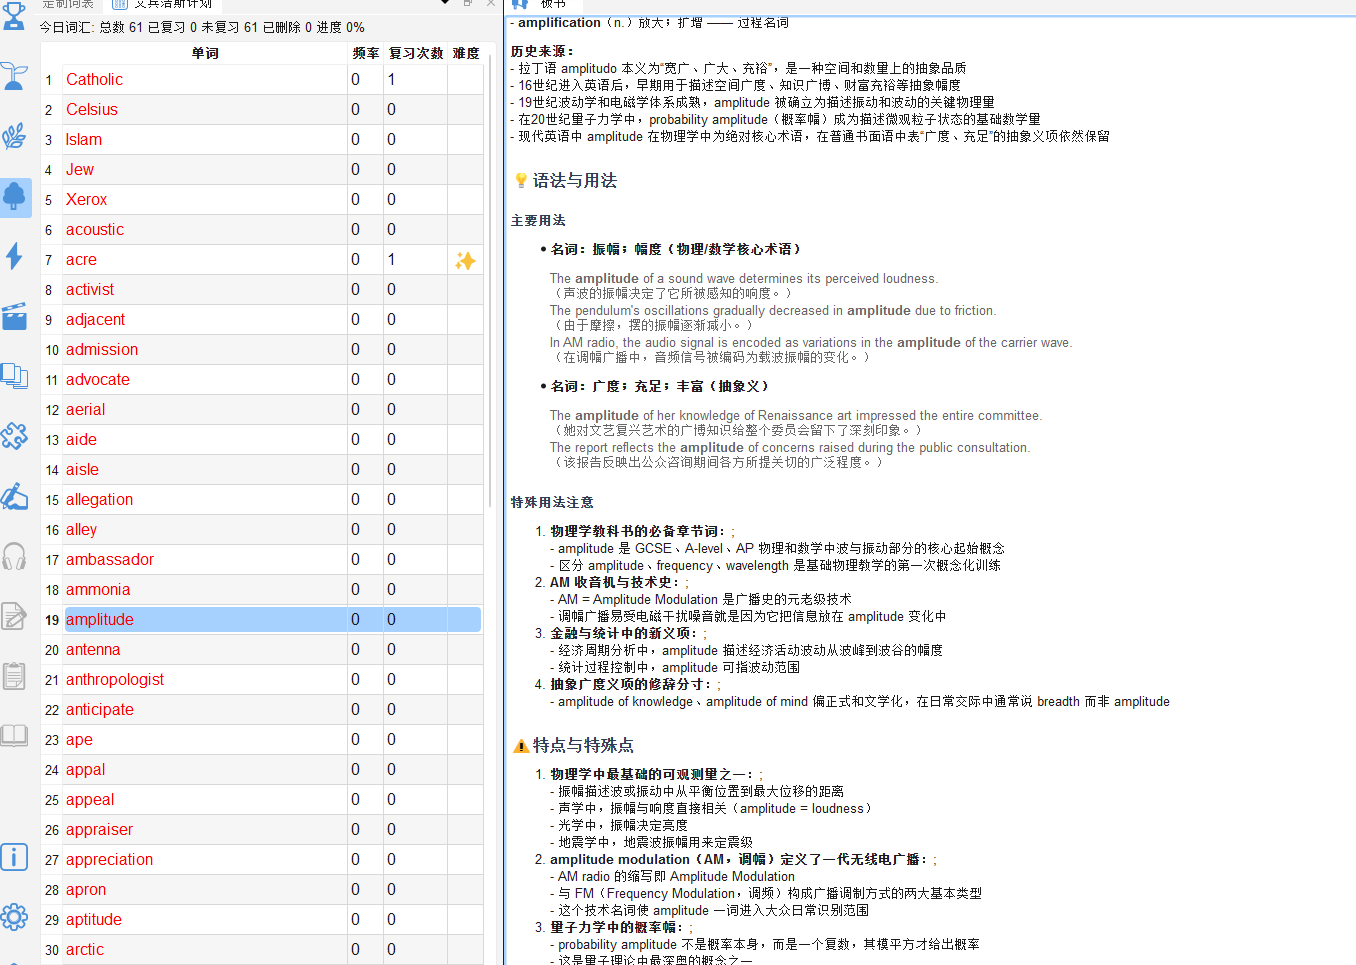This screenshot has width=1356, height=965.
Task: Open the clapperboard video icon
Action: click(14, 316)
